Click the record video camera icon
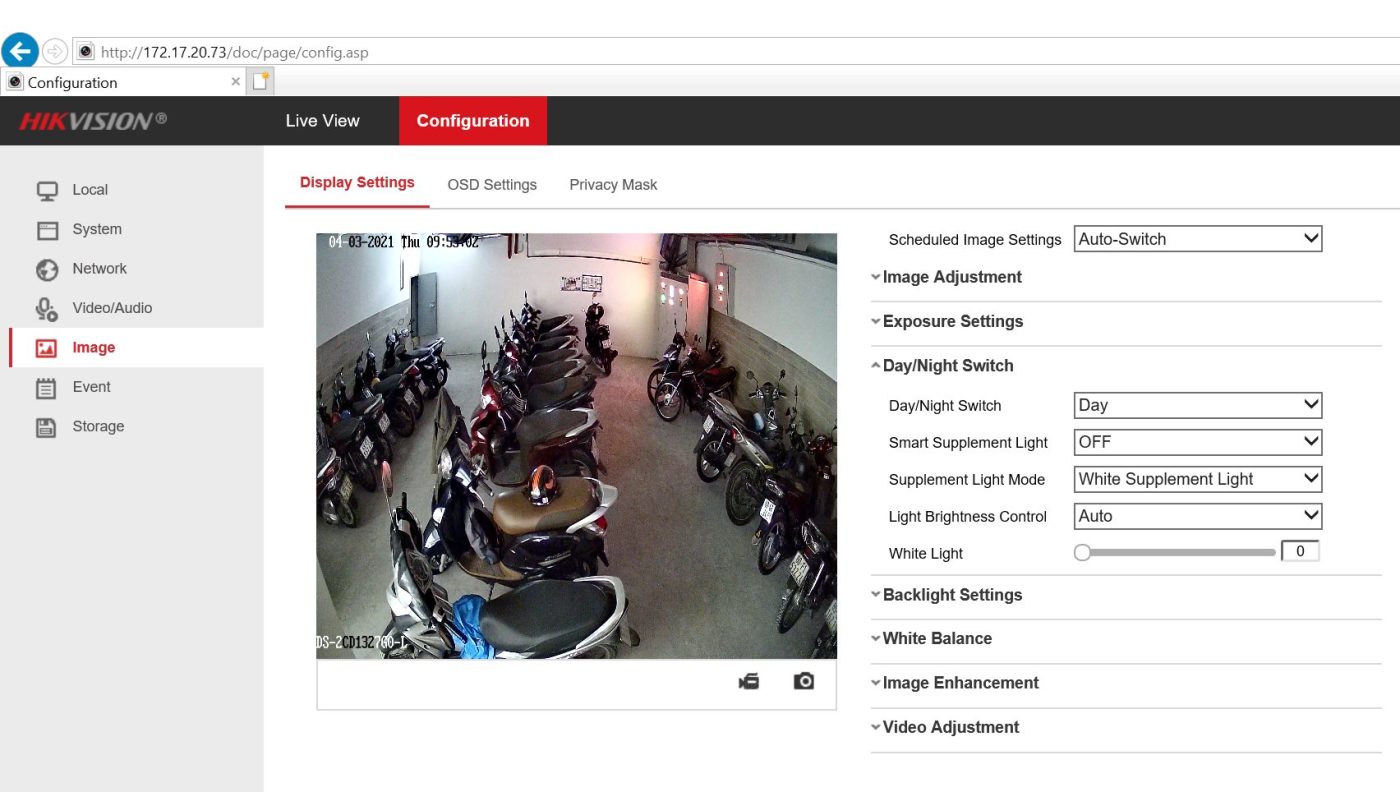The image size is (1400, 792). tap(748, 681)
